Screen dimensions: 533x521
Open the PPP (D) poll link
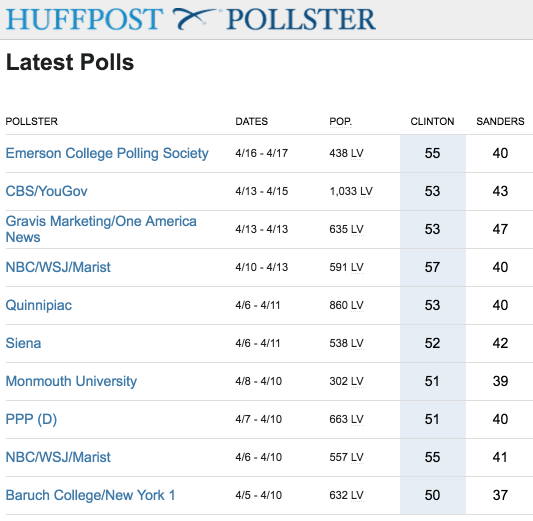[x=31, y=419]
